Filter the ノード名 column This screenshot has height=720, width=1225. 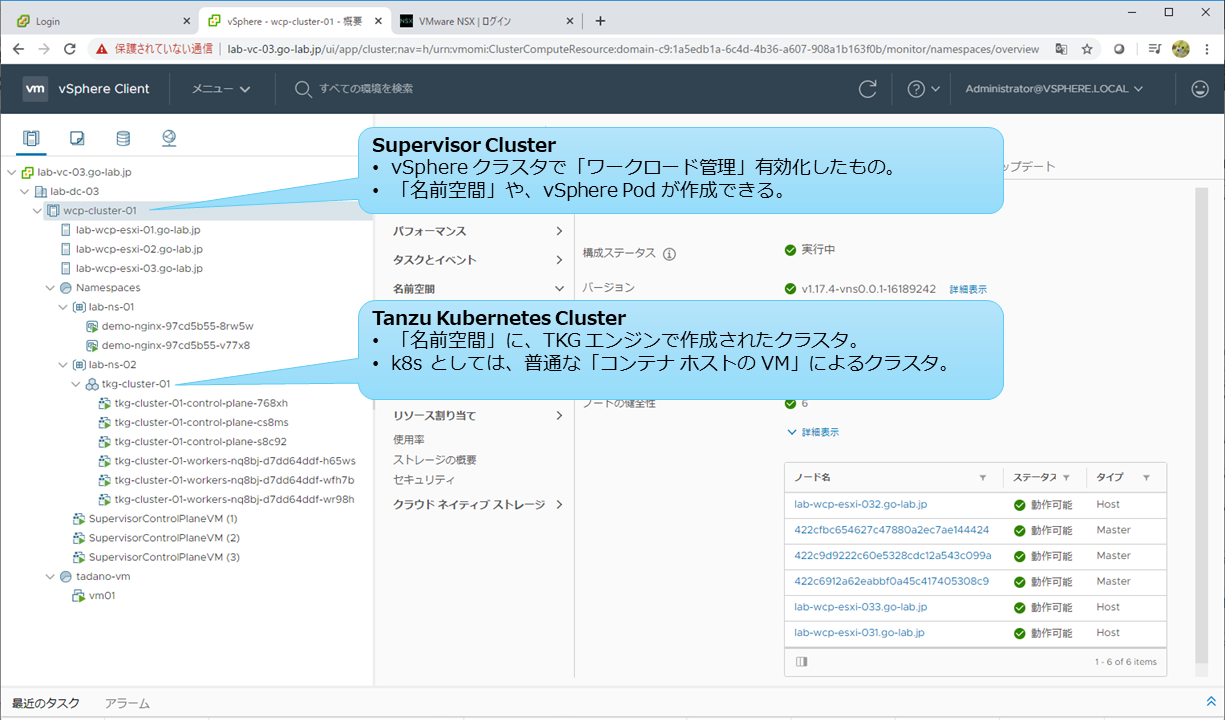983,478
